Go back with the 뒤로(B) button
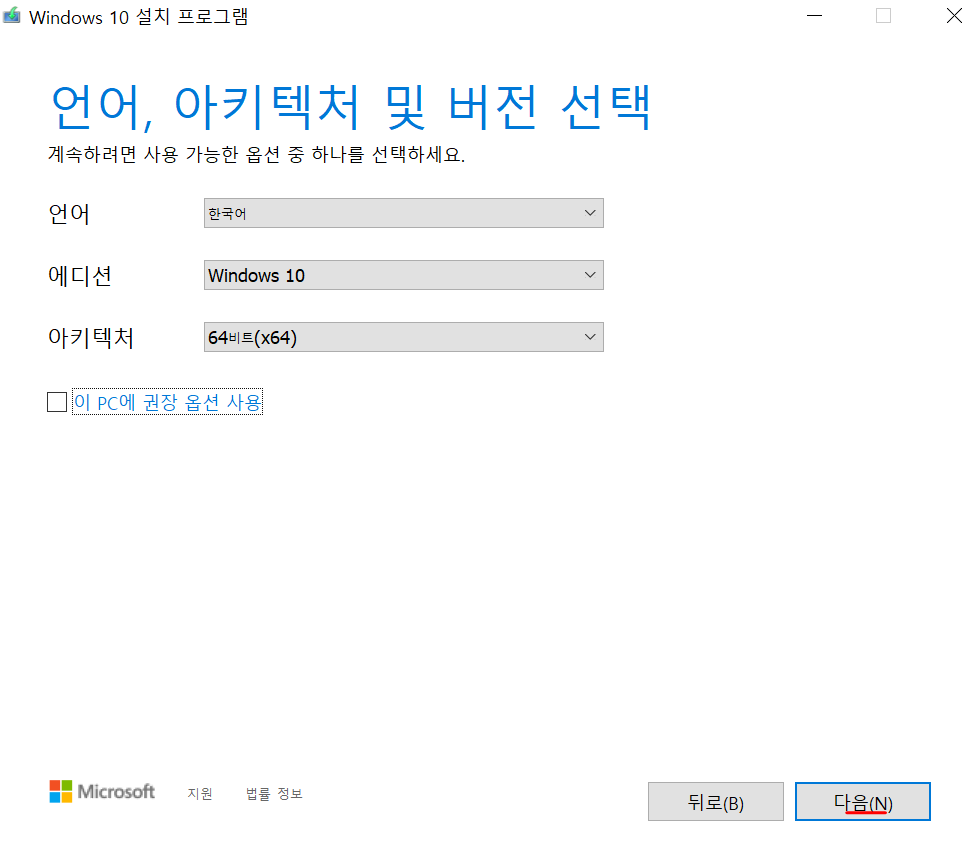965x851 pixels. (716, 802)
